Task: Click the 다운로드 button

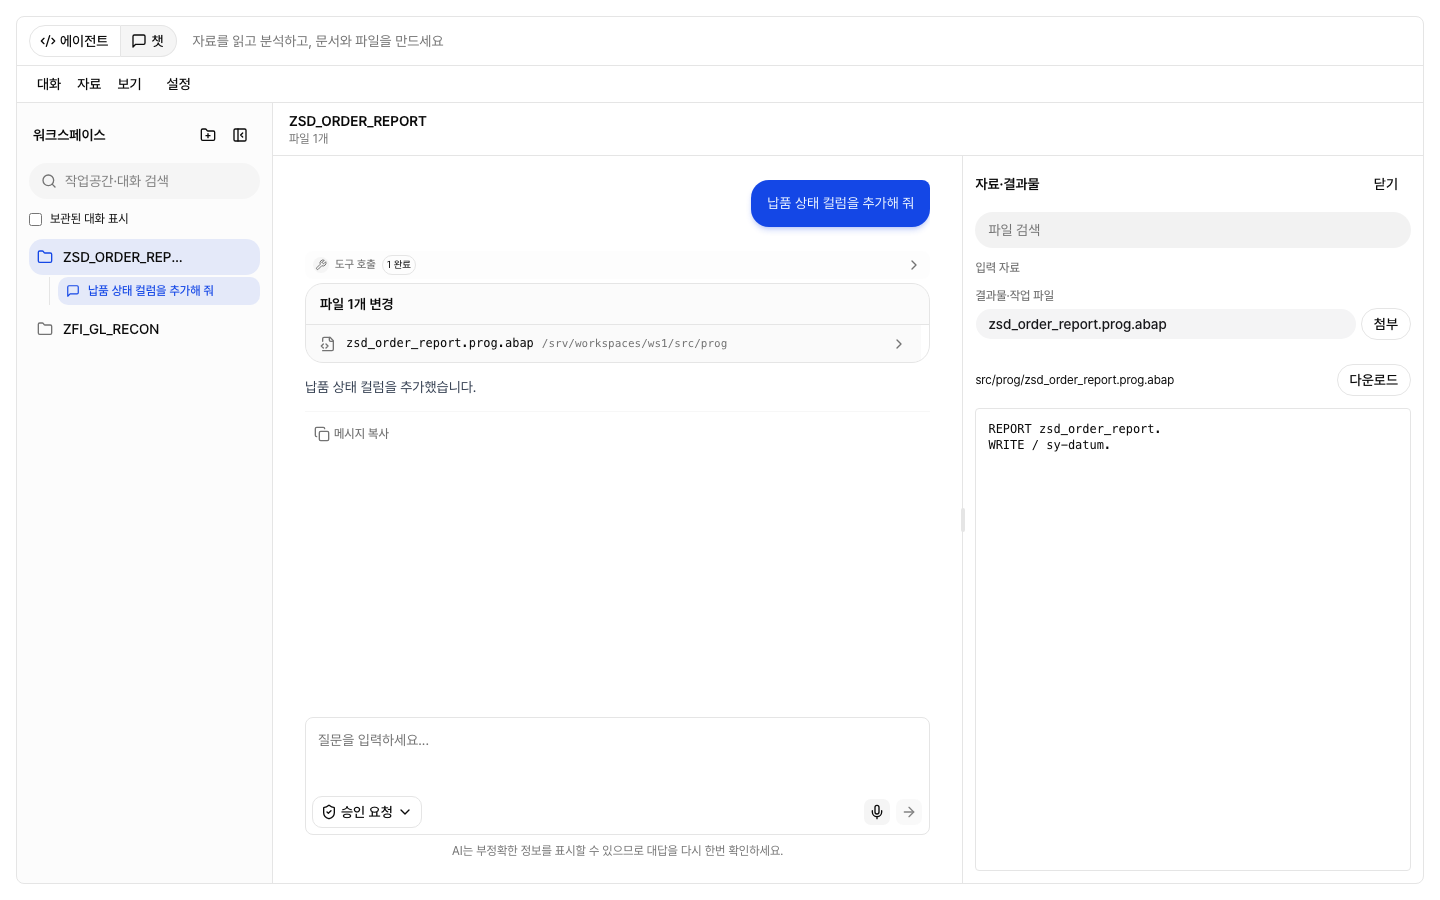Action: 1374,380
